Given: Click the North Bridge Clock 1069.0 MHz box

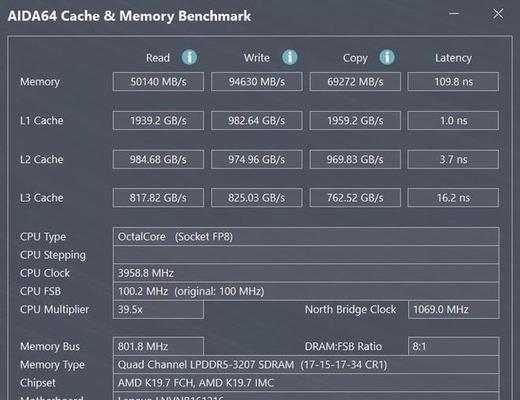Looking at the screenshot, I should (x=453, y=310).
